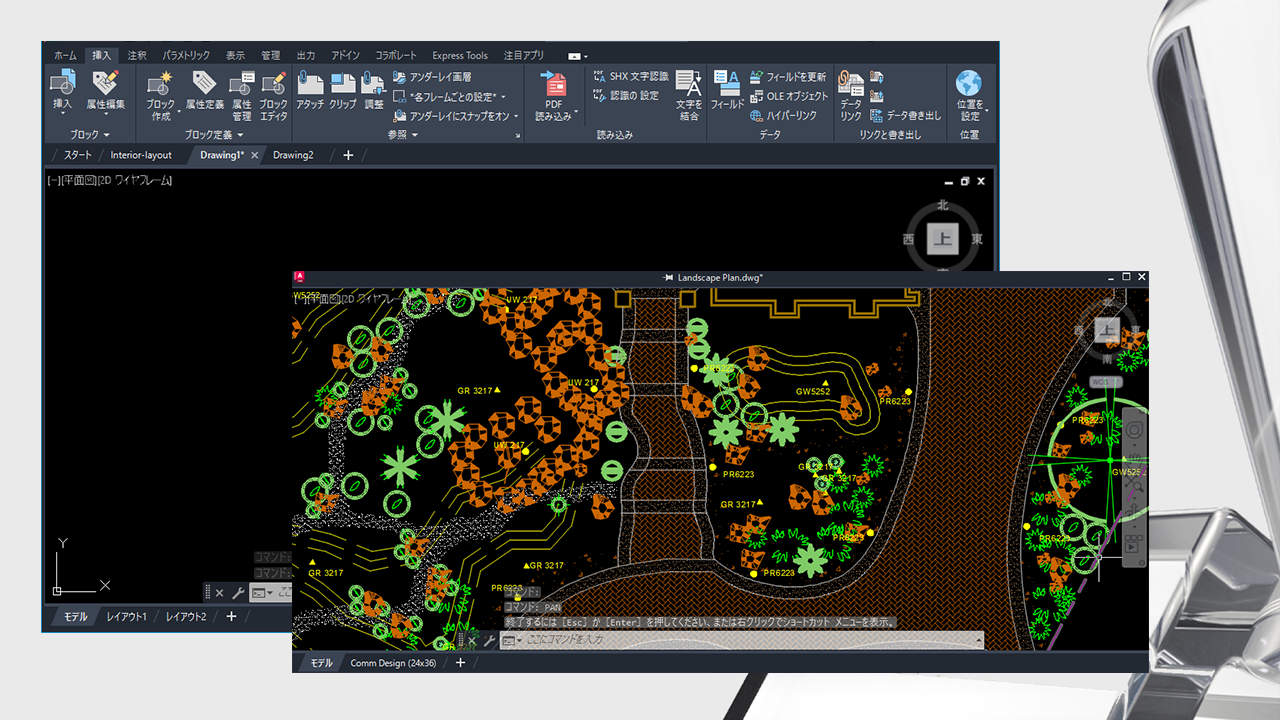Switch to the Express Tools ribbon tab
The height and width of the screenshot is (720, 1280).
(460, 56)
